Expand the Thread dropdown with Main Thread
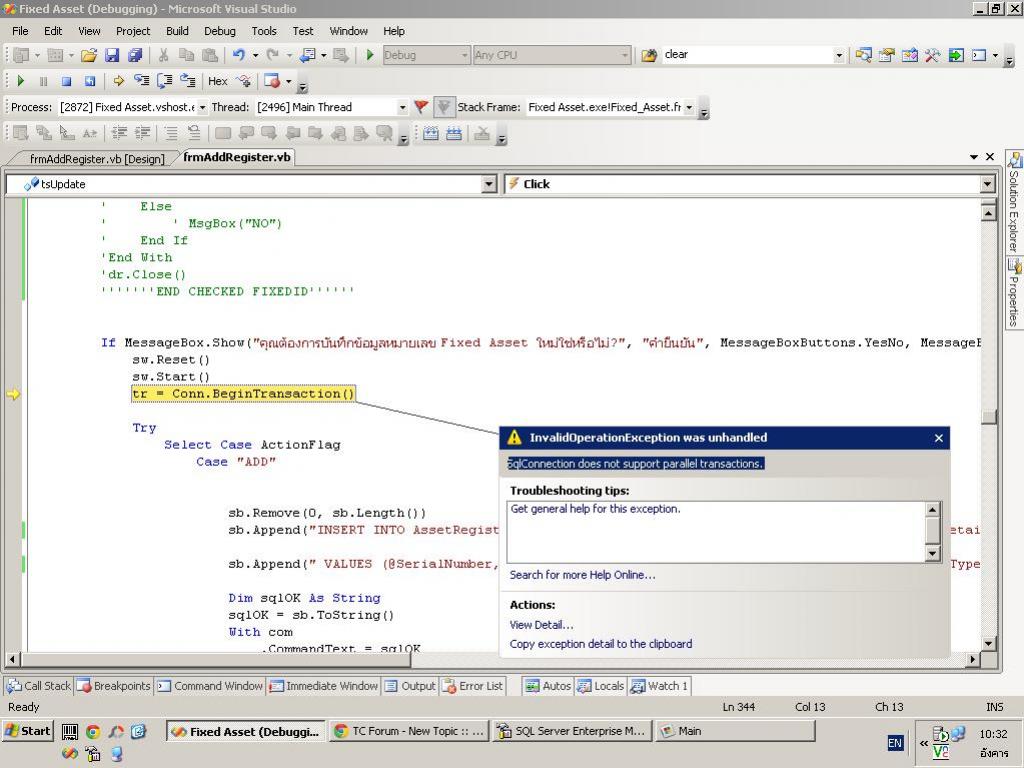1024x768 pixels. tap(402, 107)
